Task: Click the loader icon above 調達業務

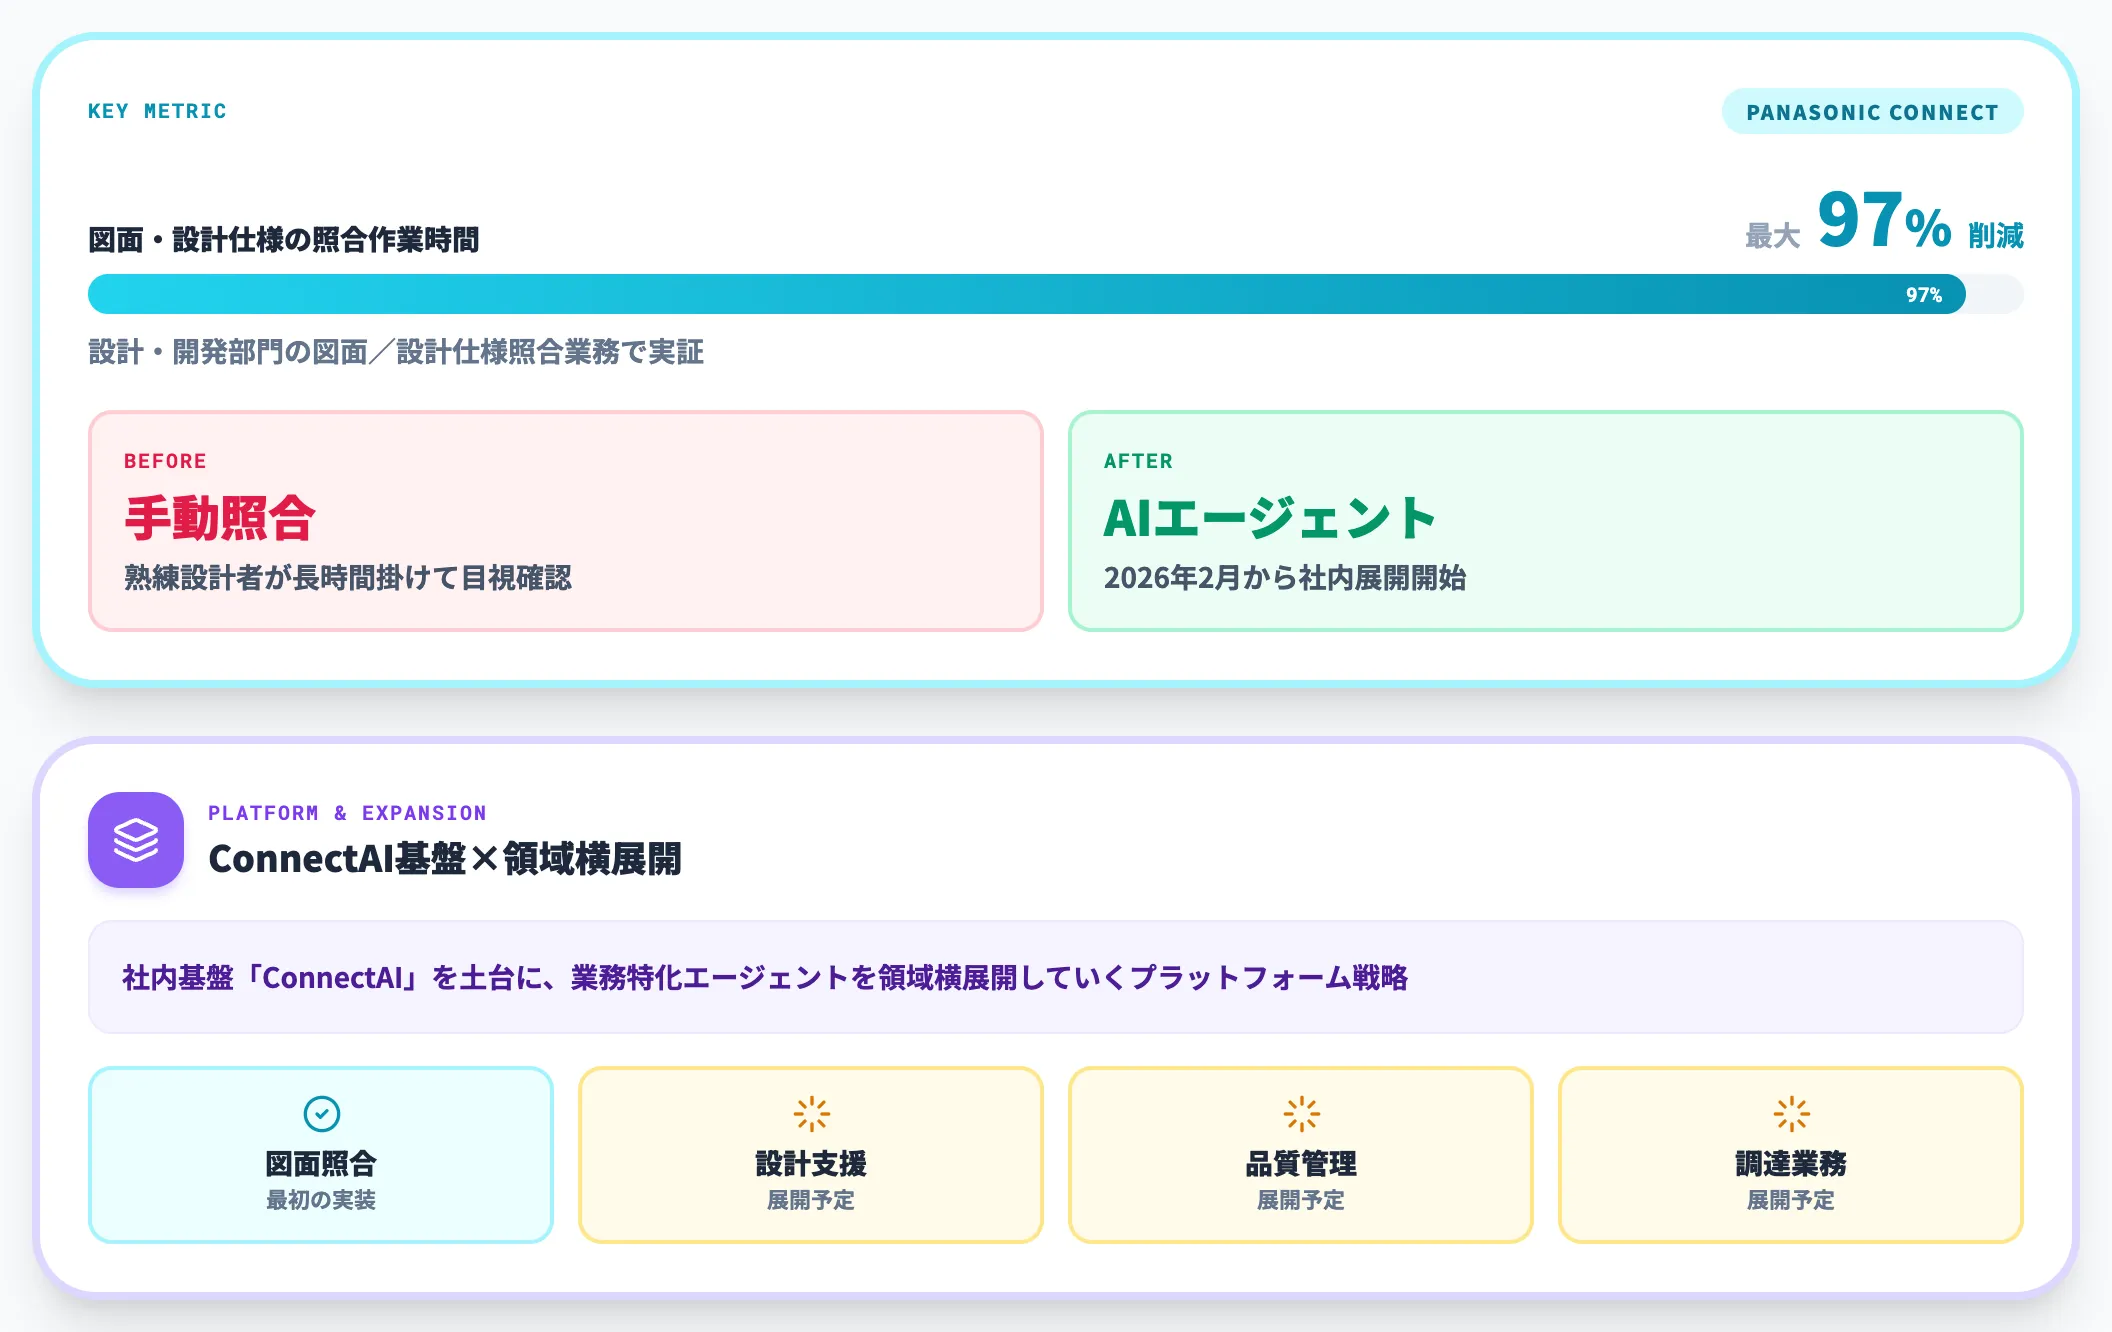Action: (x=1791, y=1114)
